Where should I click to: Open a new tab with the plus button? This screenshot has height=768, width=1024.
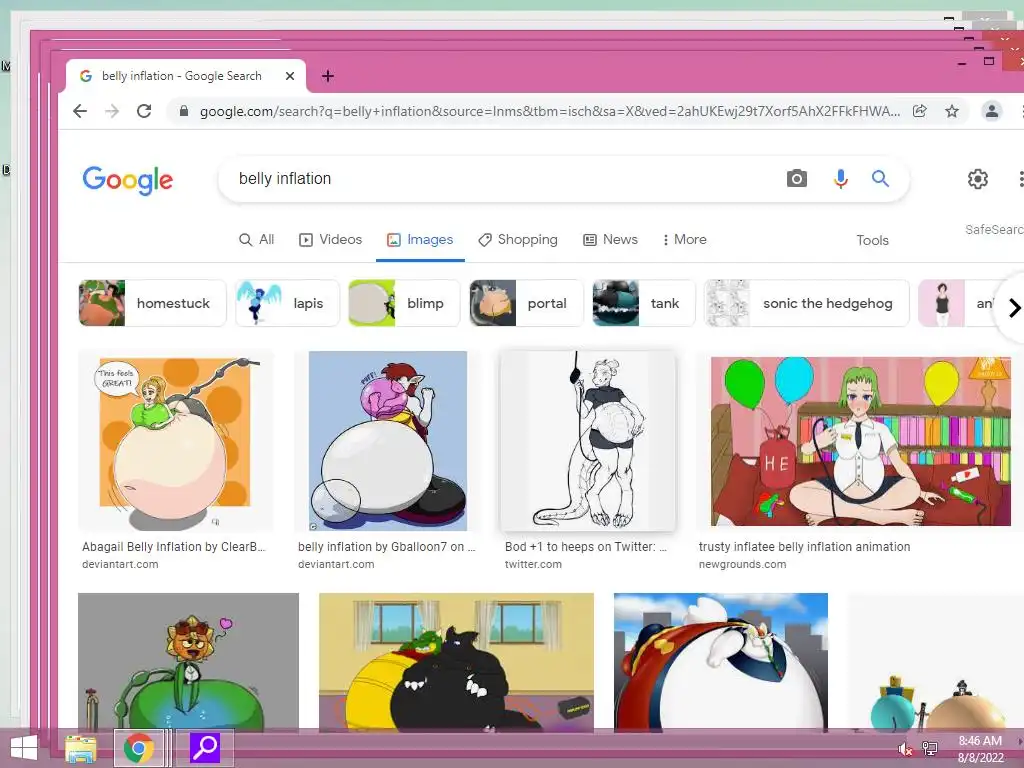pyautogui.click(x=328, y=76)
